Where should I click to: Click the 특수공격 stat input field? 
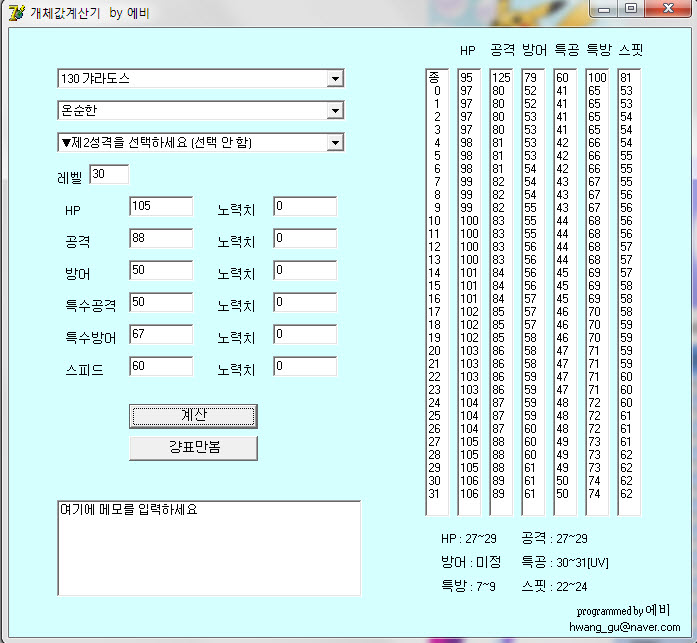tap(160, 302)
